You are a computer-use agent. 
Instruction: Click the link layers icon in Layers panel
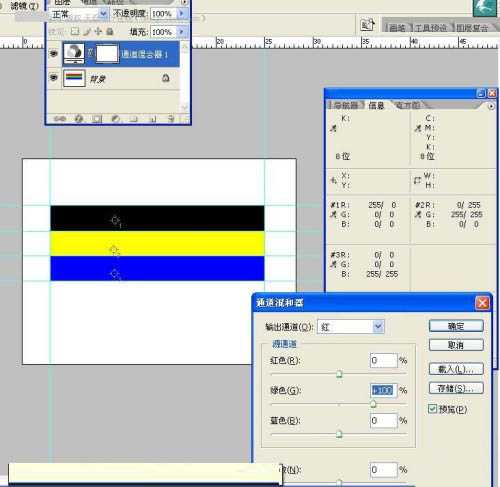[x=60, y=119]
